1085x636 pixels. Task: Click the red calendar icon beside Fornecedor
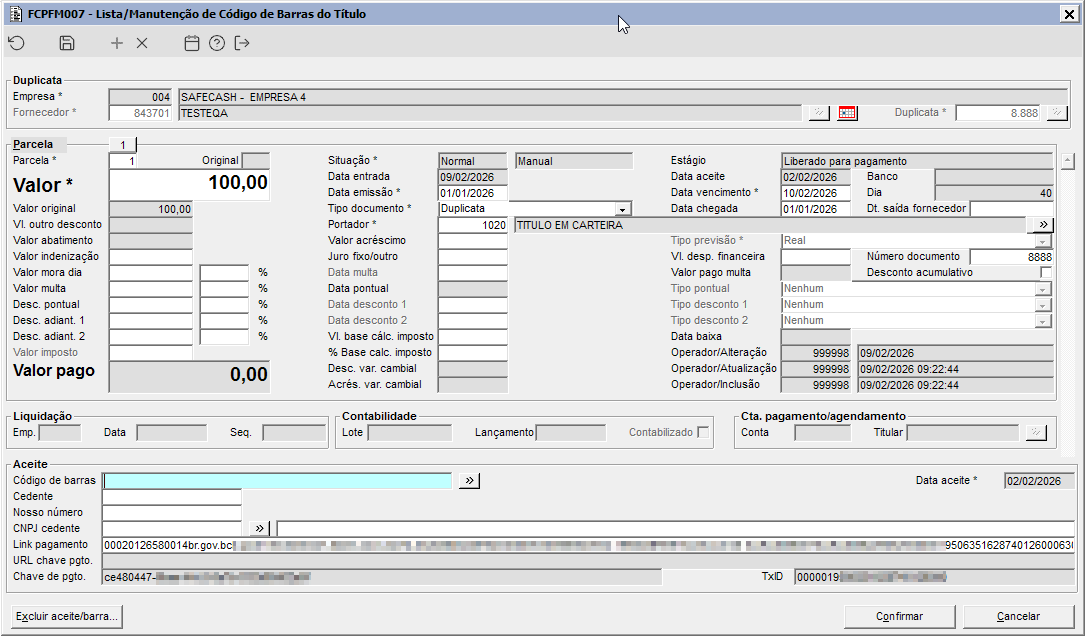pos(847,113)
